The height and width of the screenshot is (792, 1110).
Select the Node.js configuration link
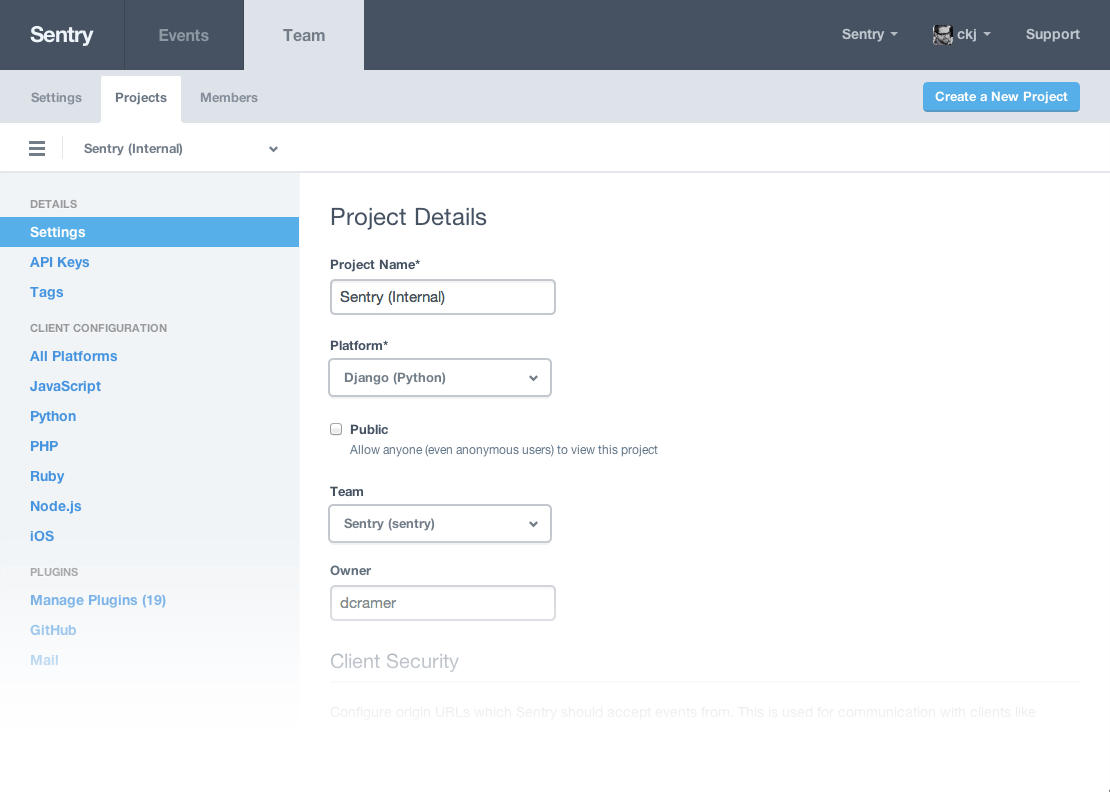pos(56,506)
